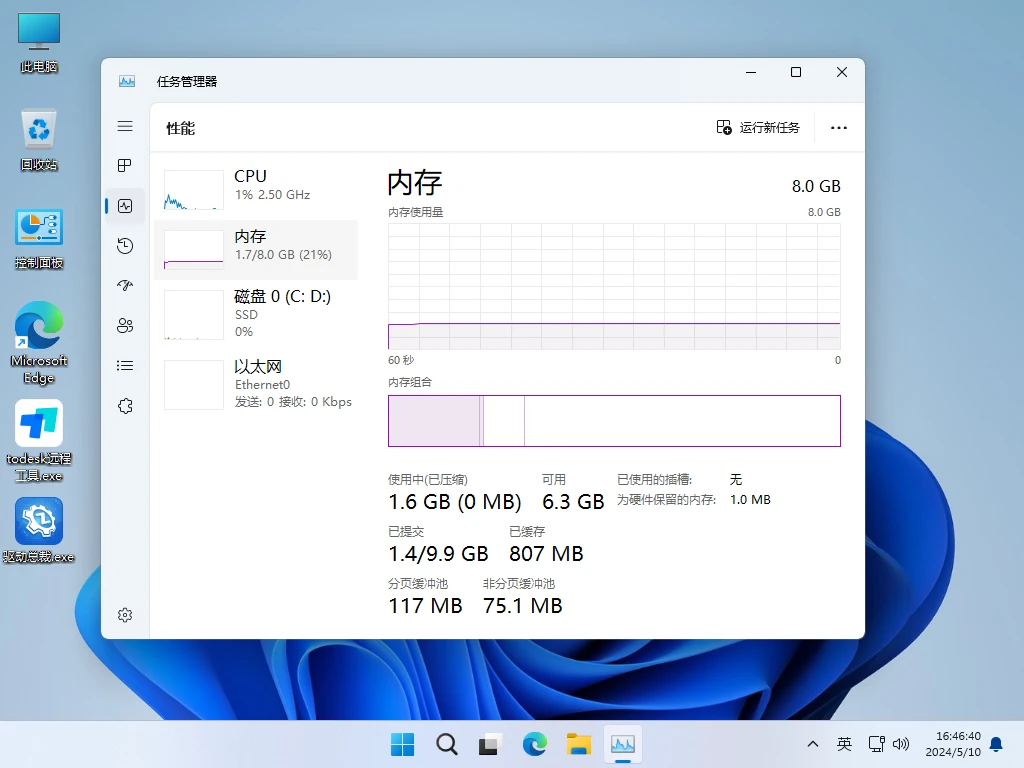Click the 1.4/9.9 GB committed value

[438, 554]
